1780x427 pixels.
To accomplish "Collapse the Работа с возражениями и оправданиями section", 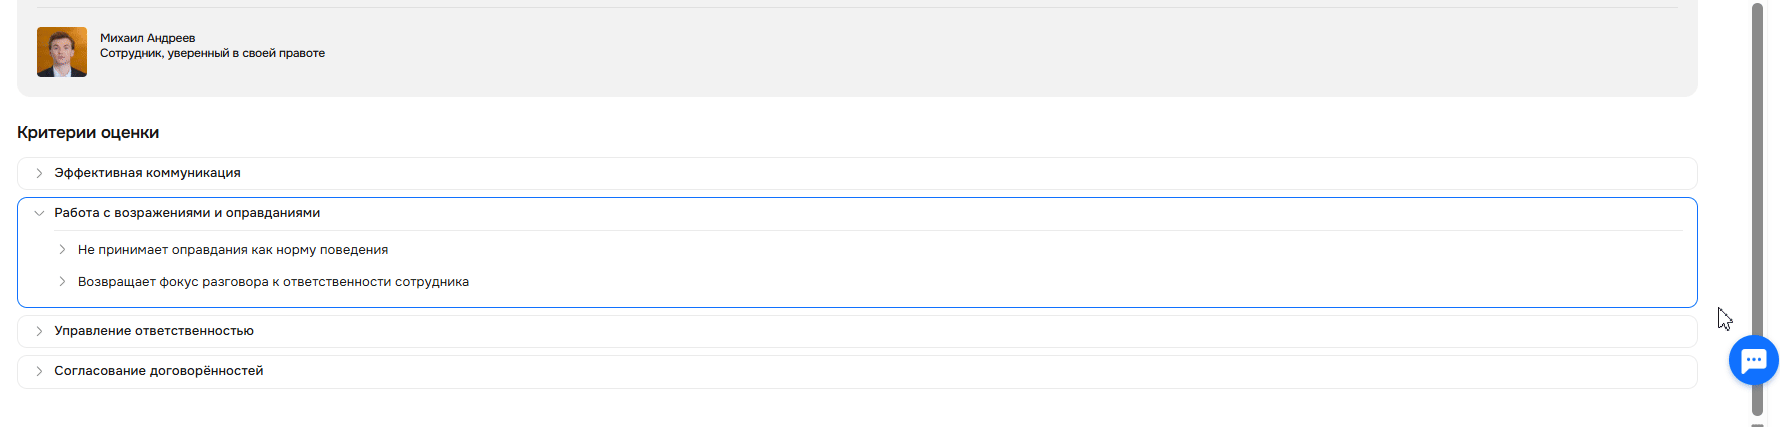I will (187, 213).
